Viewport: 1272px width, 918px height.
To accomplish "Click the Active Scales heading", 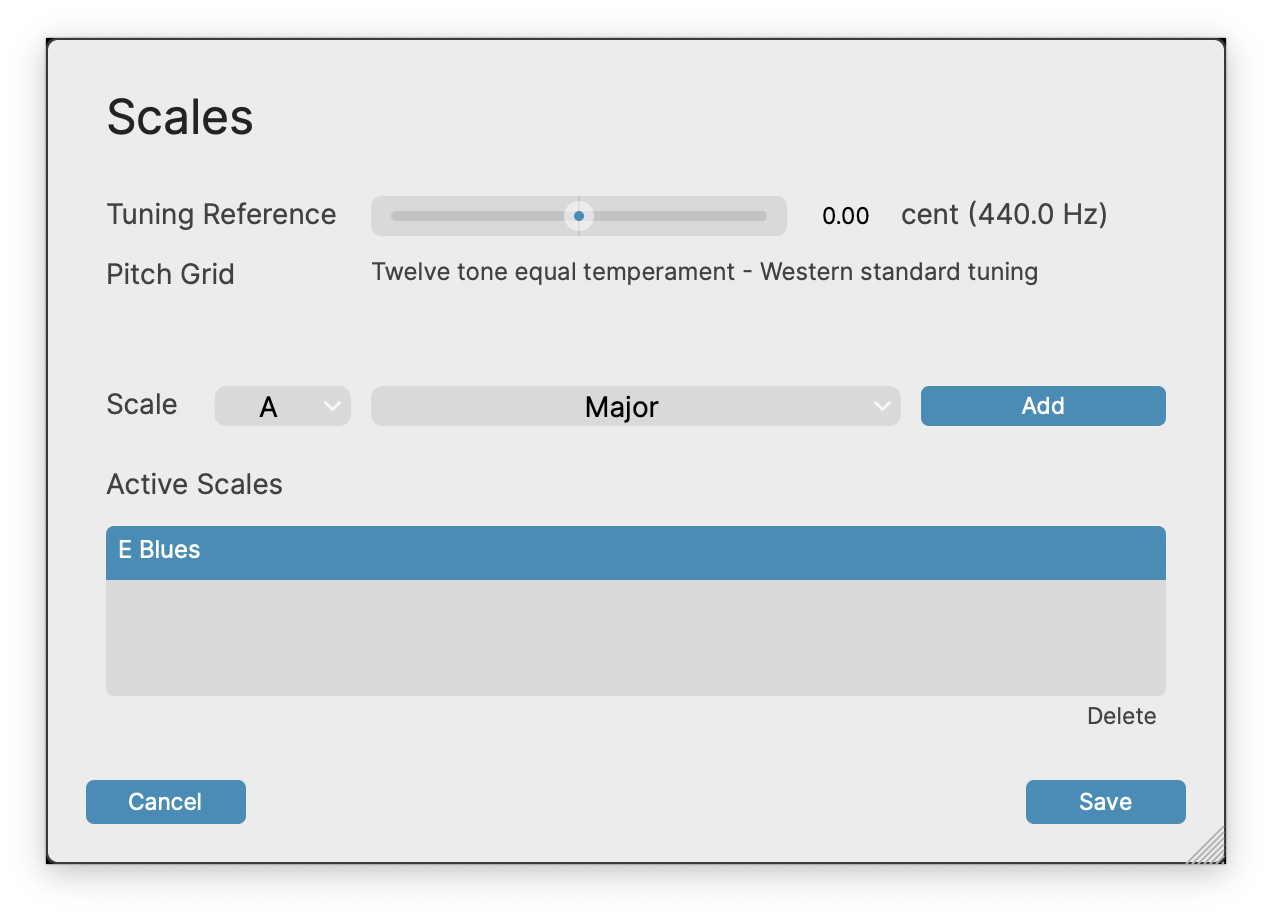I will 194,484.
